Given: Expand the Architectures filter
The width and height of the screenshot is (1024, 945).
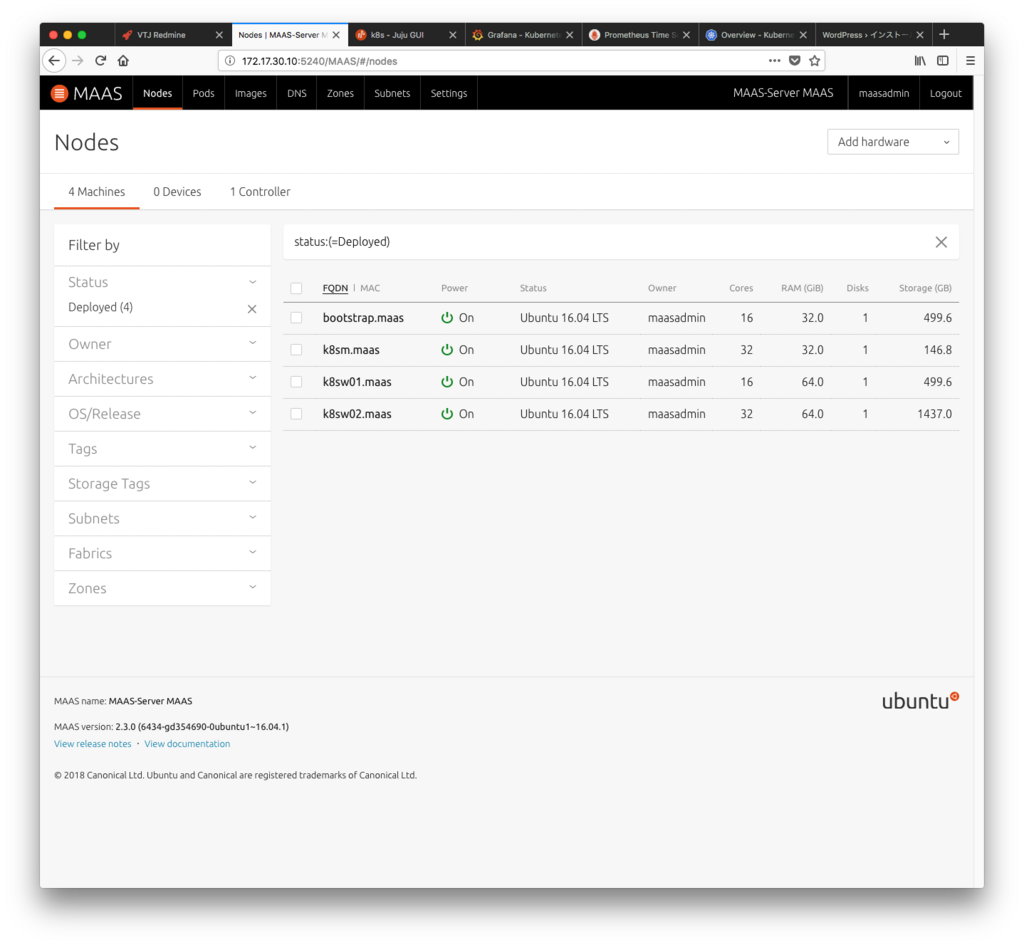Looking at the screenshot, I should 162,379.
